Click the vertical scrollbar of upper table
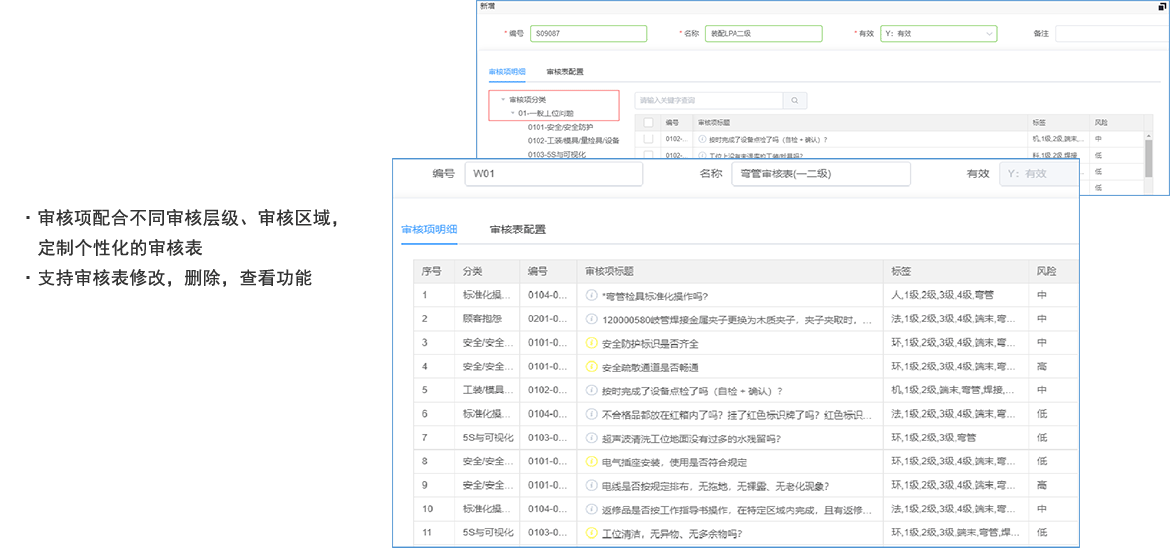Viewport: 1170px width, 548px height. coord(1149,156)
